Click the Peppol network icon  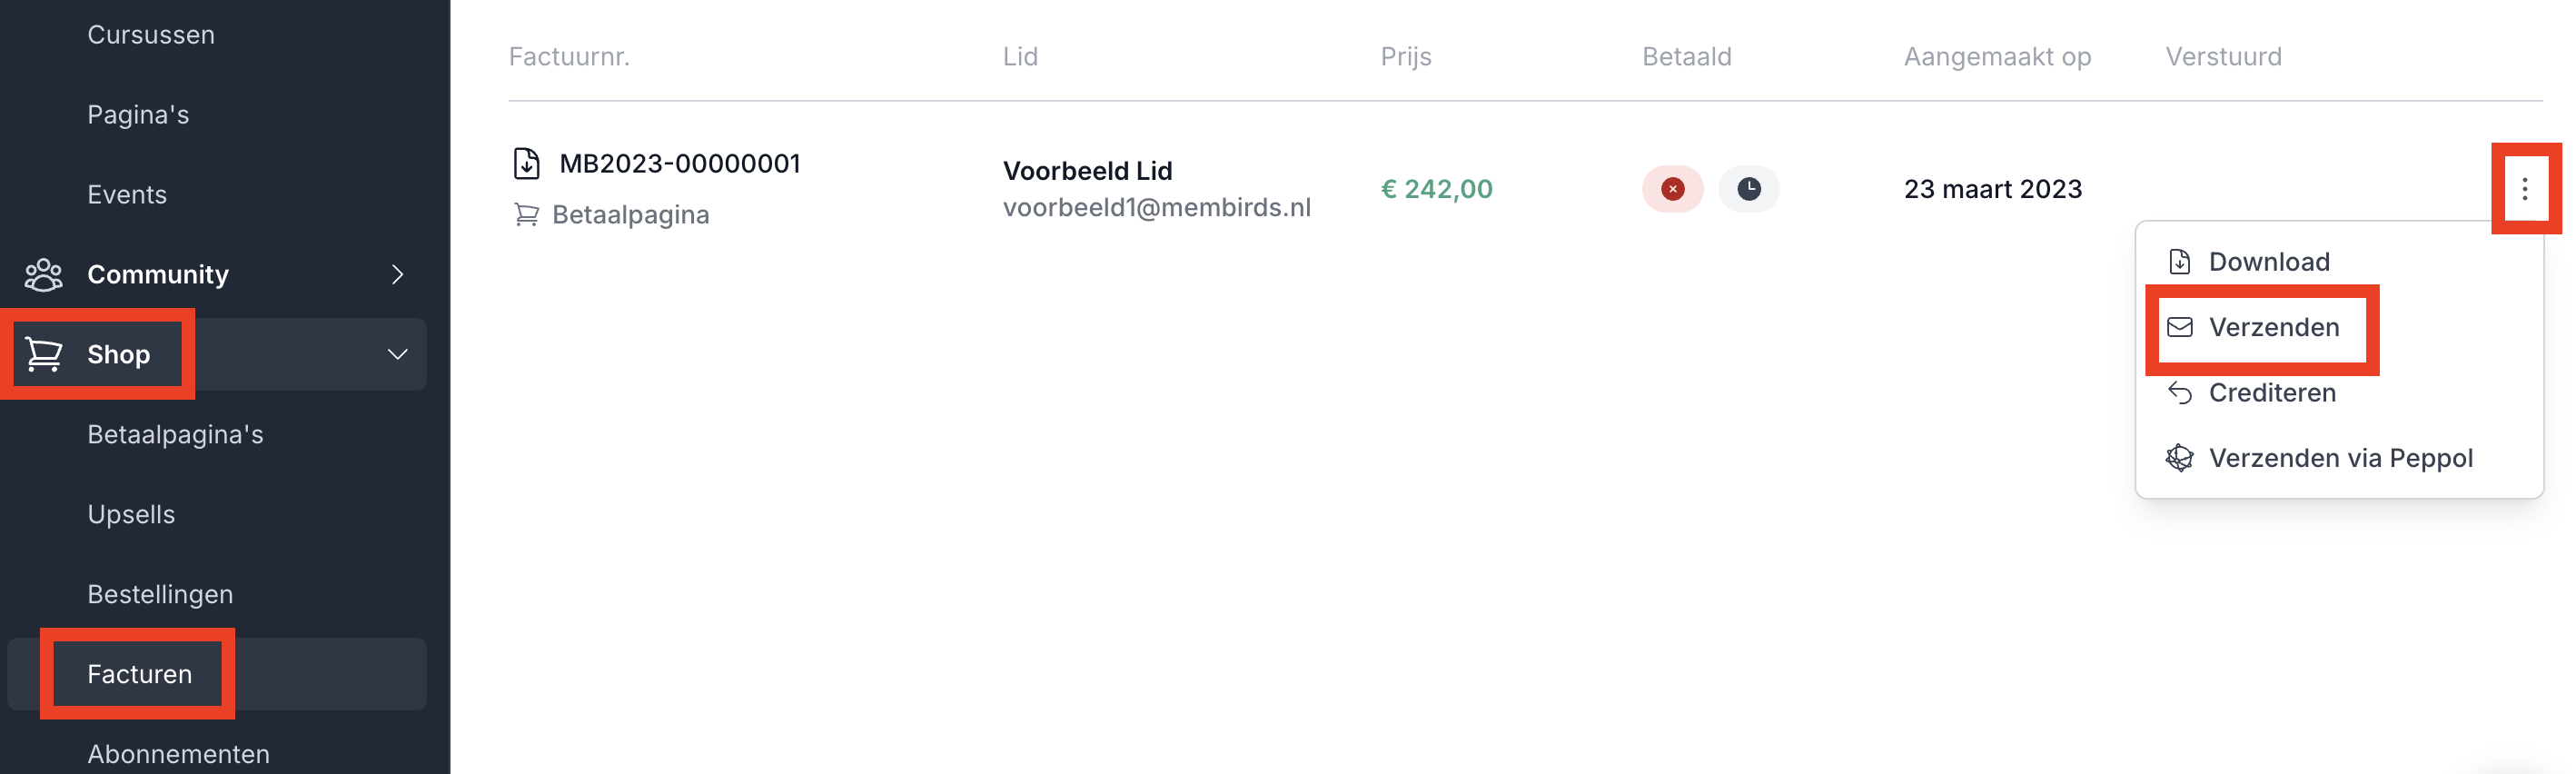[x=2179, y=458]
